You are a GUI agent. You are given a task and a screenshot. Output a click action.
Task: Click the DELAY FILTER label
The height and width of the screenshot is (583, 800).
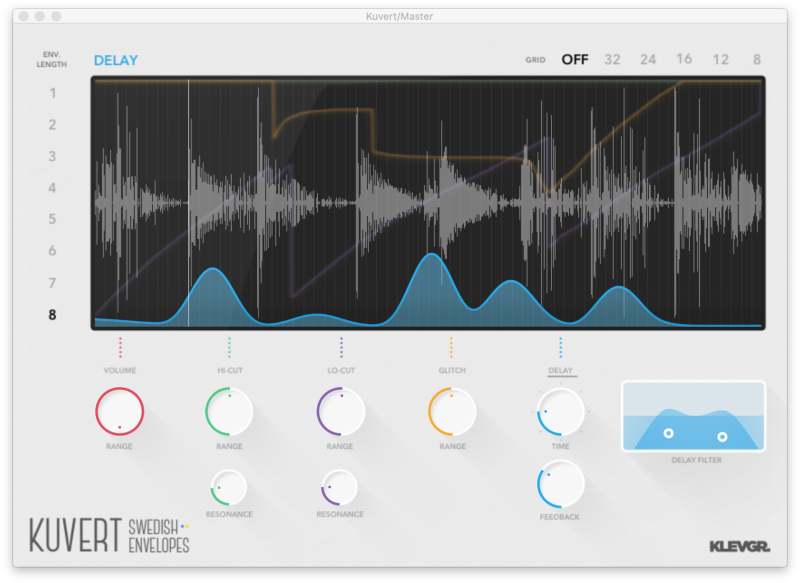[696, 460]
